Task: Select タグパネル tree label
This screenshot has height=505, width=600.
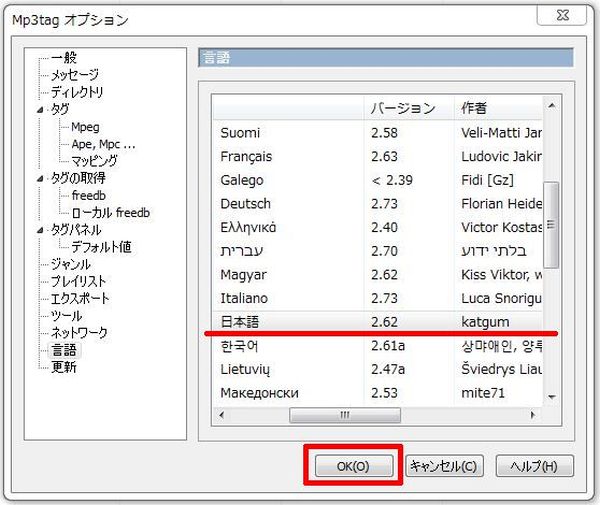Action: (x=76, y=230)
